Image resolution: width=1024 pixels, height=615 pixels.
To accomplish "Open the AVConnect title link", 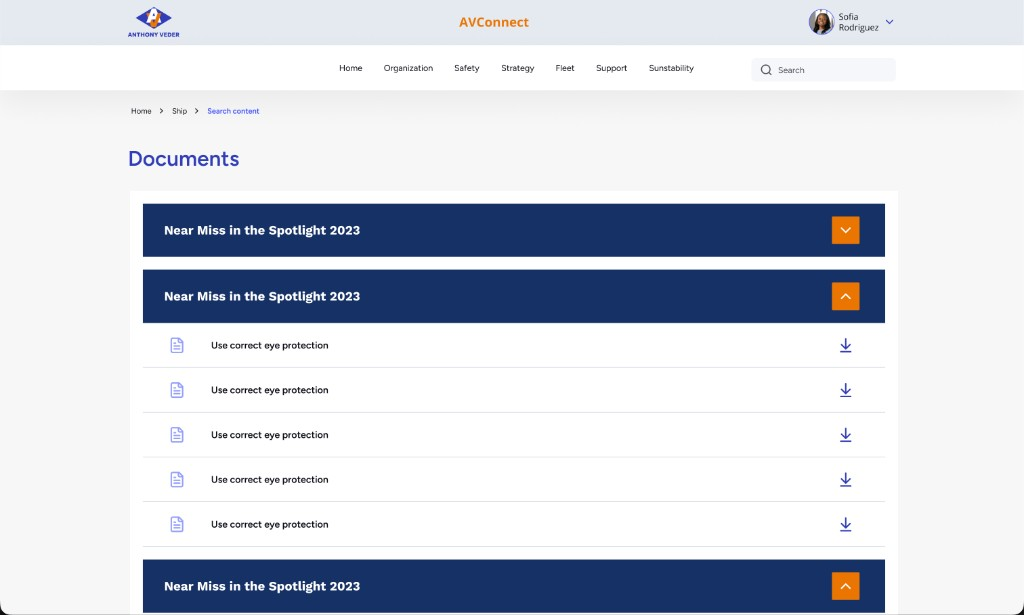I will (494, 22).
